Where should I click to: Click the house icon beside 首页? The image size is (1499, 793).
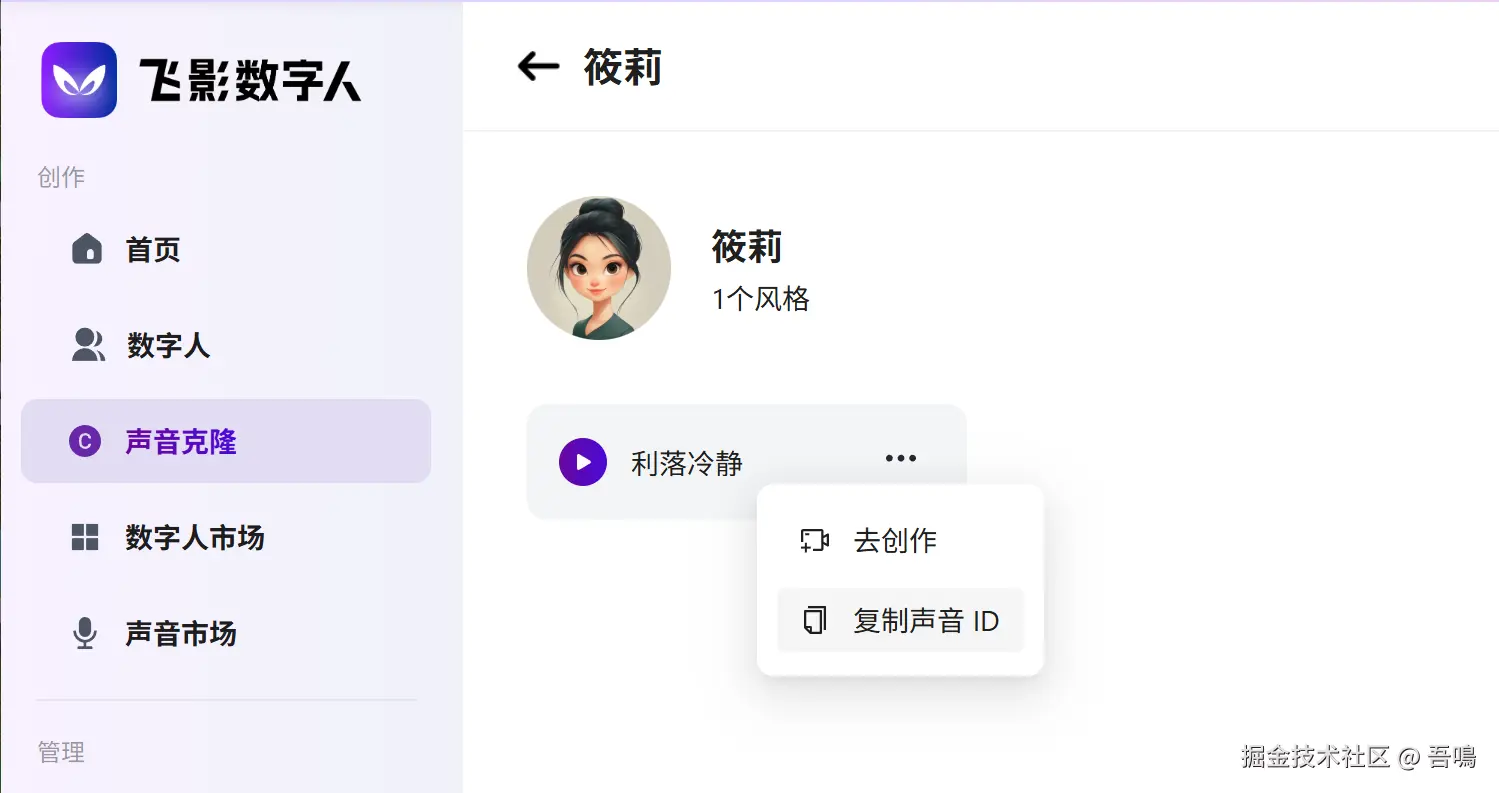[x=87, y=249]
